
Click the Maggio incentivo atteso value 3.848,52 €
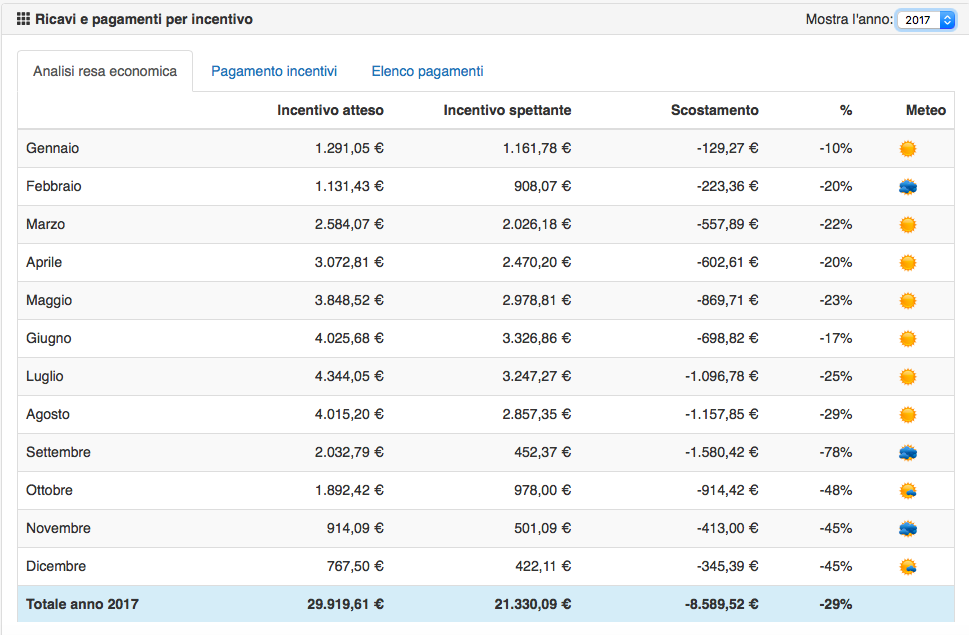click(x=349, y=300)
